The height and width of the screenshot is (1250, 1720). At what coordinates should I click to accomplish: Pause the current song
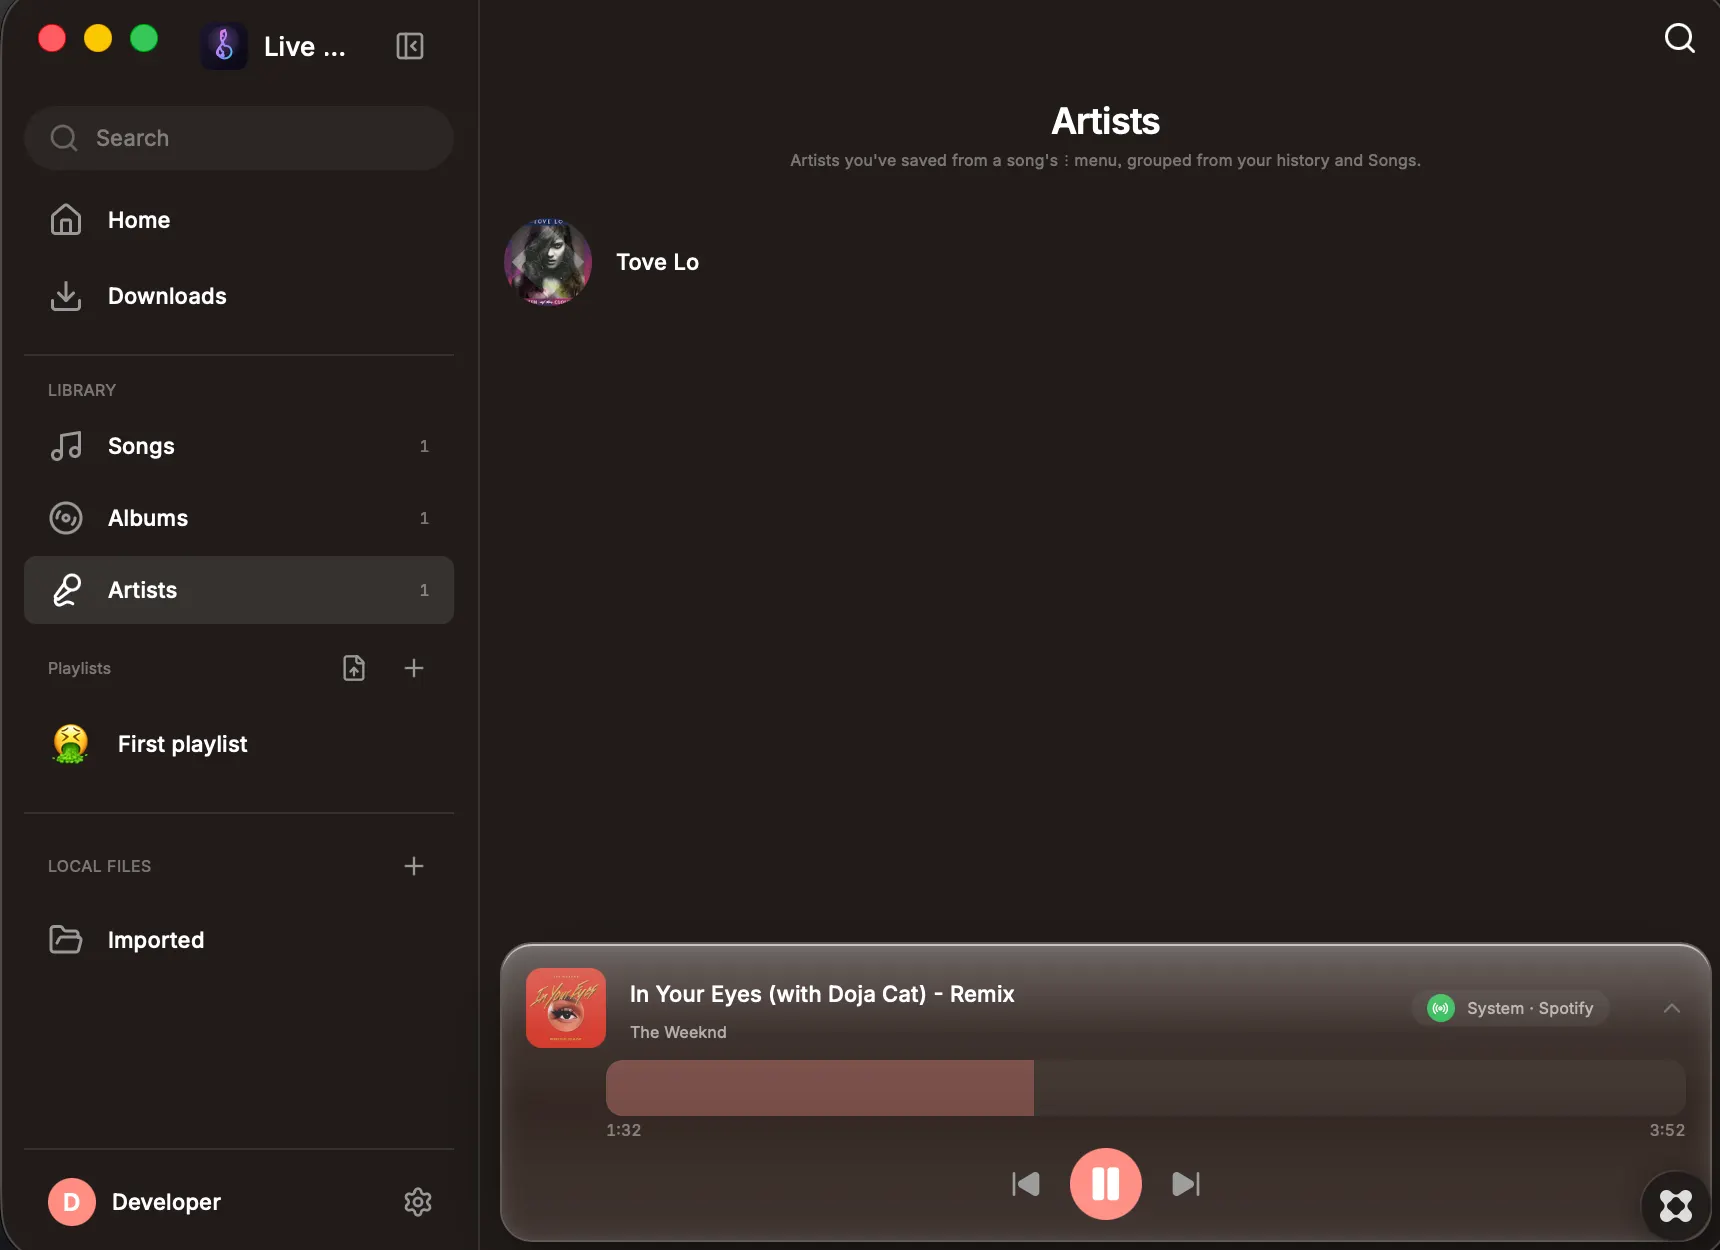(1106, 1184)
